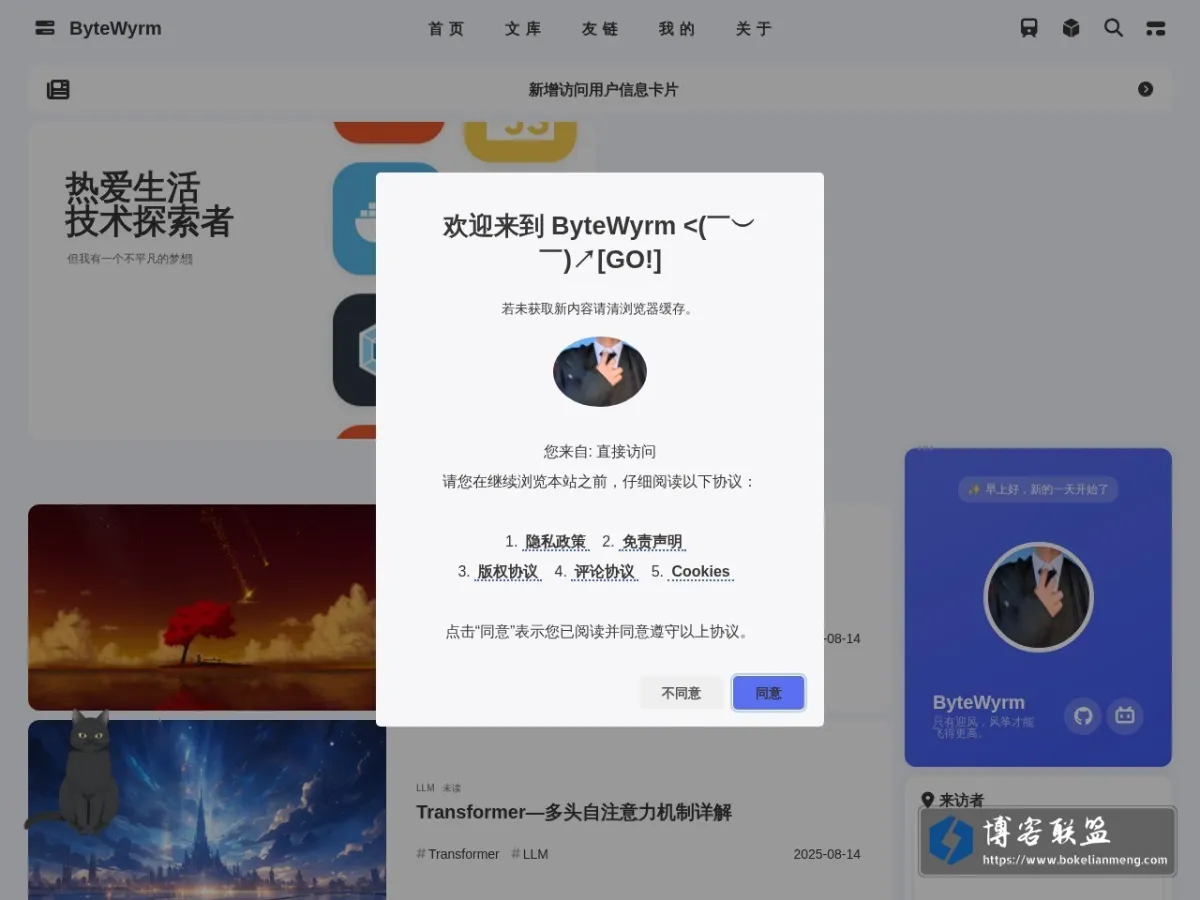This screenshot has height=900, width=1200.
Task: Click the 同意 button
Action: click(x=768, y=693)
